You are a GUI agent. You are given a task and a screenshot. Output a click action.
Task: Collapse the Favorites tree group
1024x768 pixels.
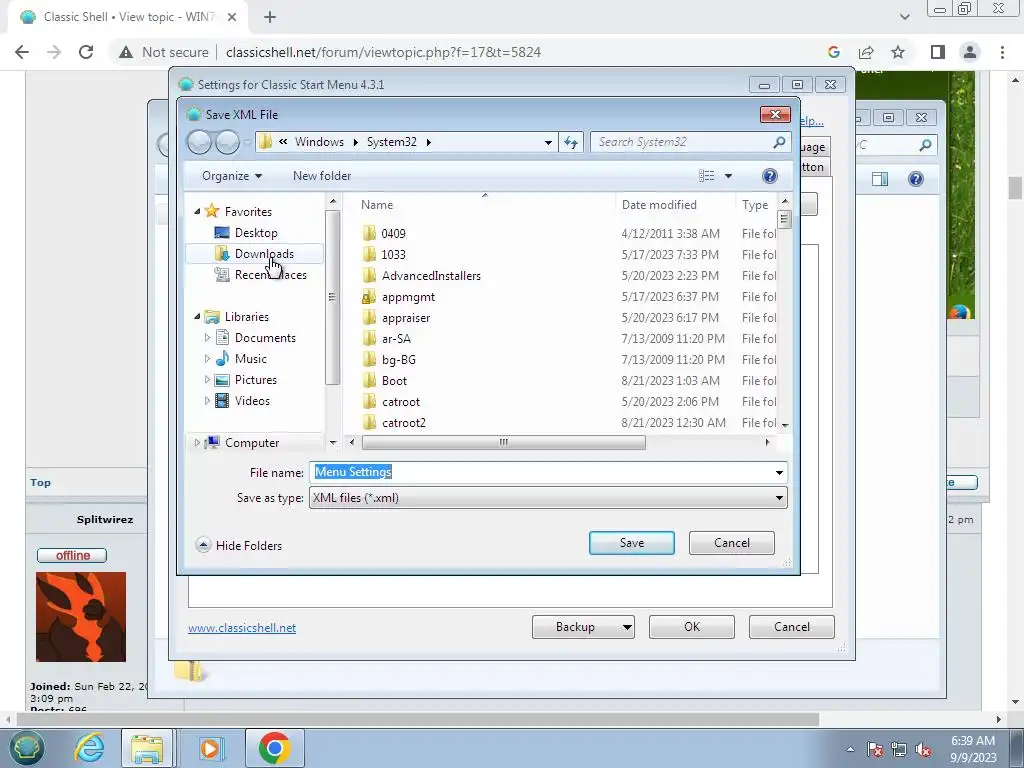[x=197, y=211]
